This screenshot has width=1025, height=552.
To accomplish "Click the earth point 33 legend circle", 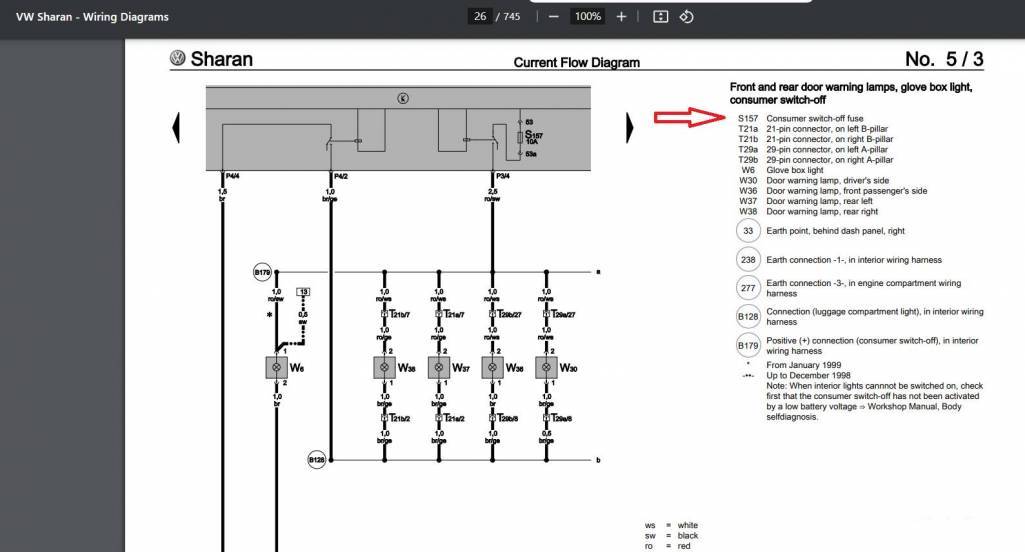I will tap(748, 231).
